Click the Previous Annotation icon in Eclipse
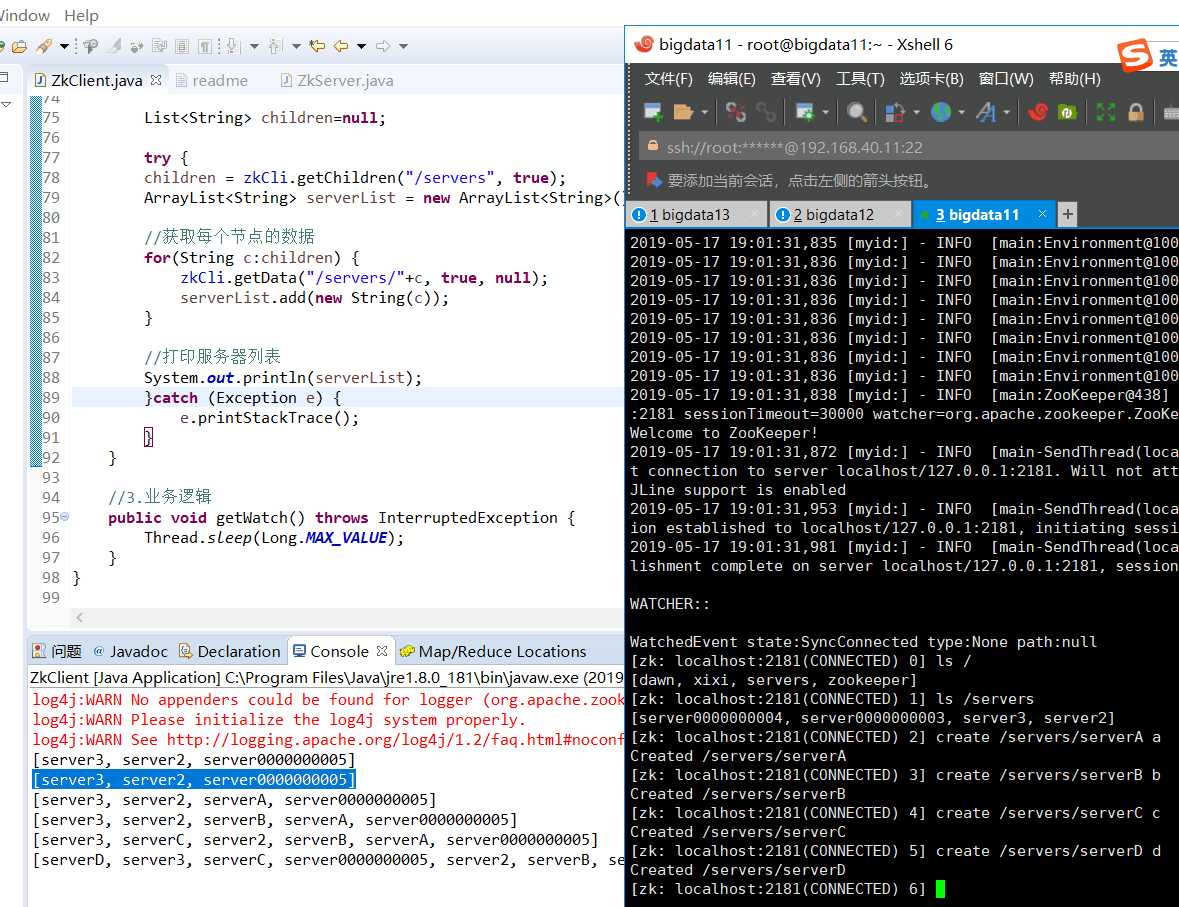Screen dimensions: 1179x907 tap(275, 47)
